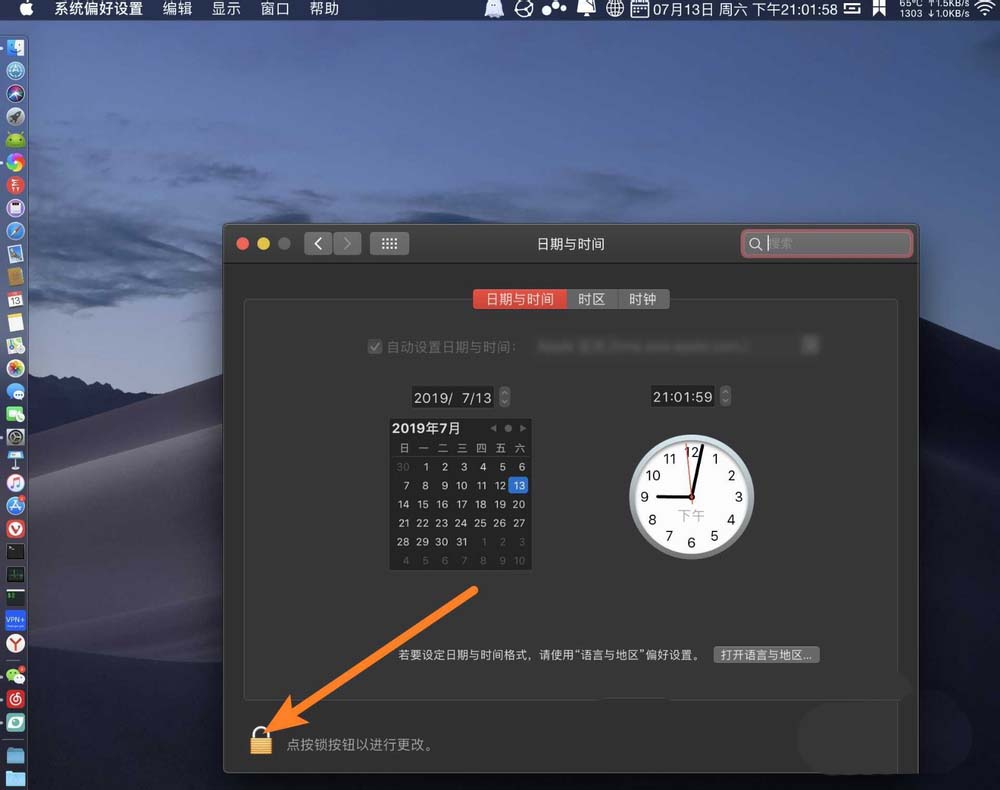Select July 20 on the calendar
The width and height of the screenshot is (1000, 790).
coord(518,504)
